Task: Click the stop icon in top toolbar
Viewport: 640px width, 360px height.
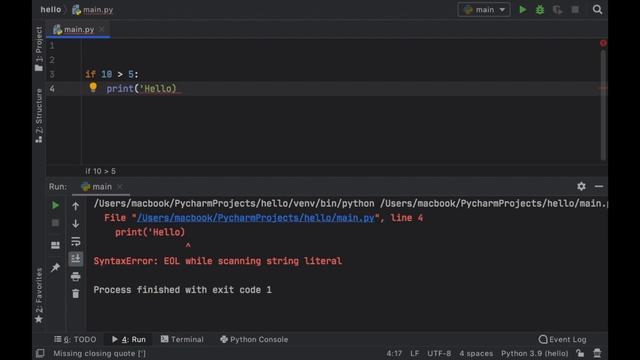Action: (x=575, y=9)
